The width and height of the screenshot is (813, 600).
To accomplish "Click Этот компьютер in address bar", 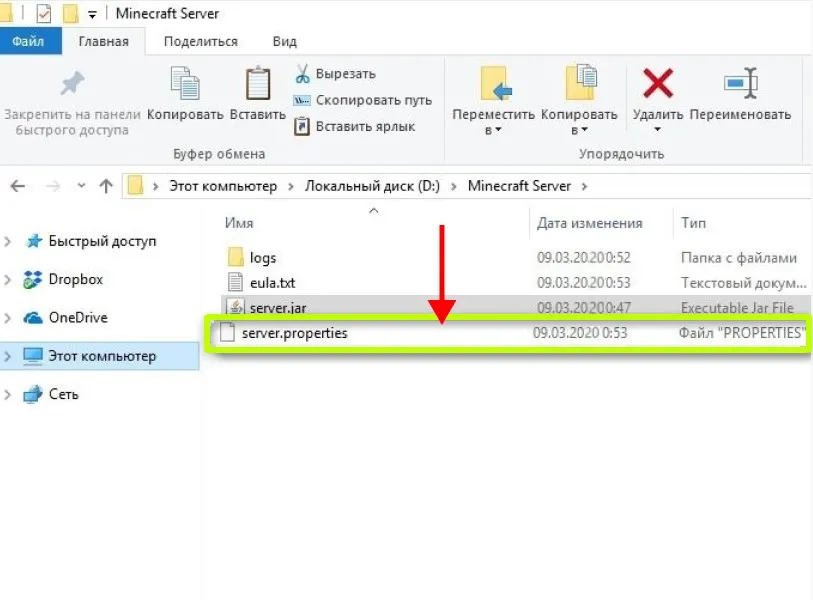I will click(223, 186).
